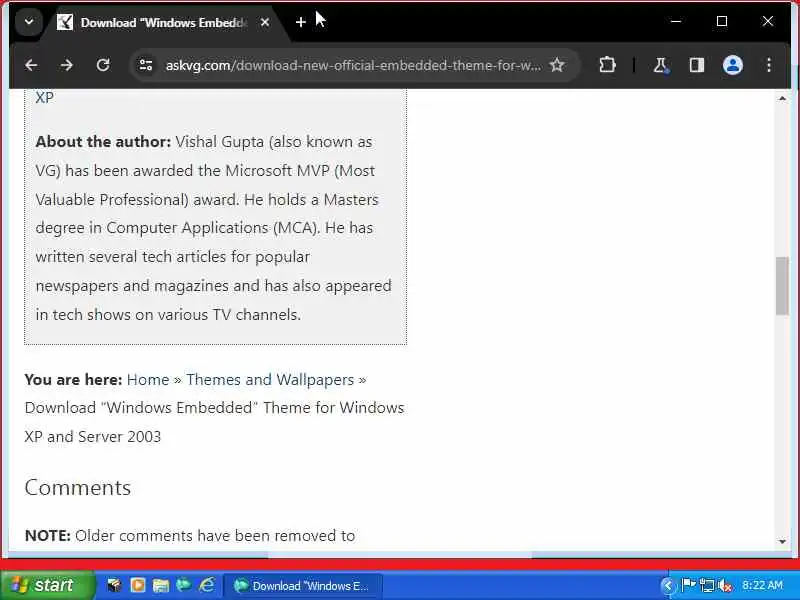Open the tab search dropdown arrow
Screen dimensions: 800x600
29,22
